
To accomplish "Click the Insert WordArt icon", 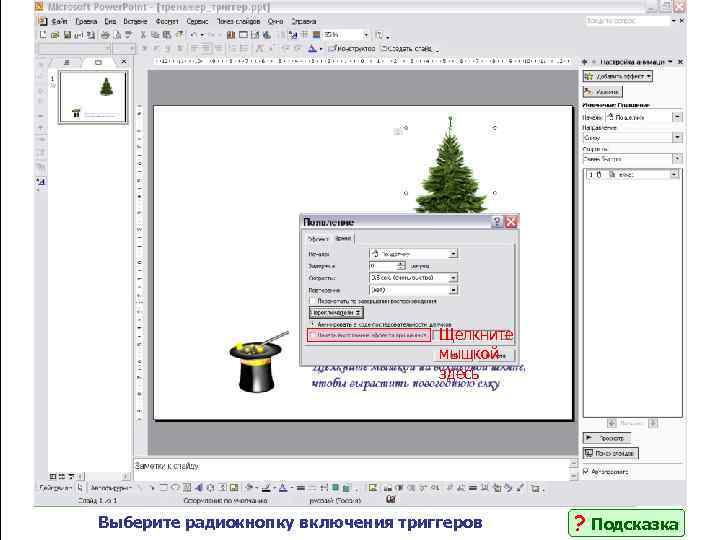I will pos(198,488).
